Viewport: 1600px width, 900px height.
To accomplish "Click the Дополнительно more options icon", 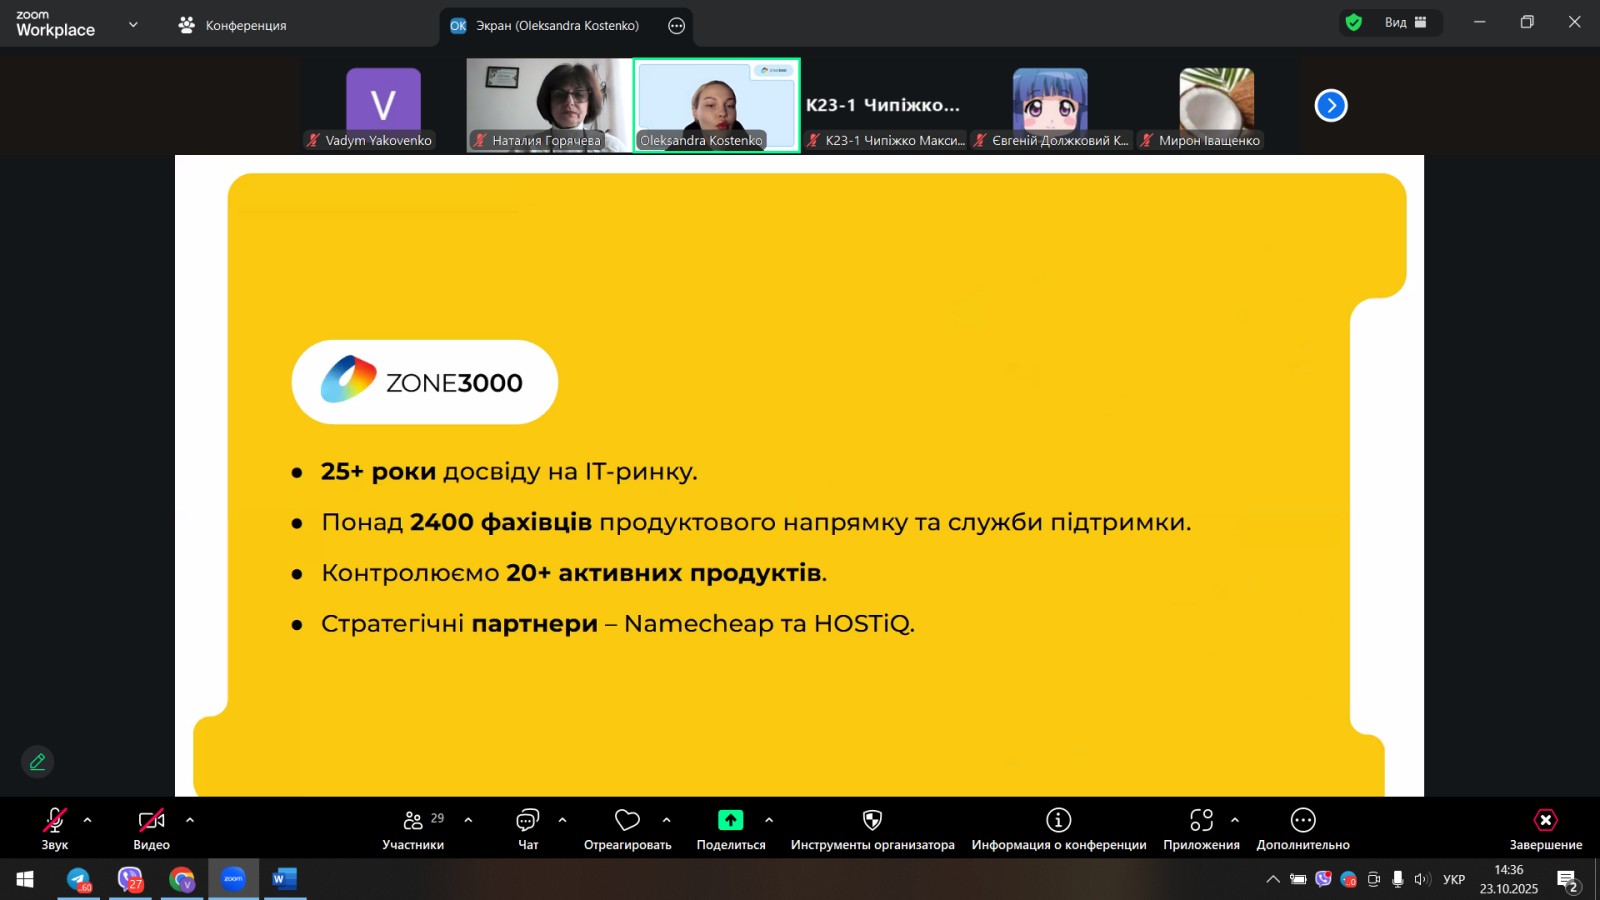I will click(1302, 821).
